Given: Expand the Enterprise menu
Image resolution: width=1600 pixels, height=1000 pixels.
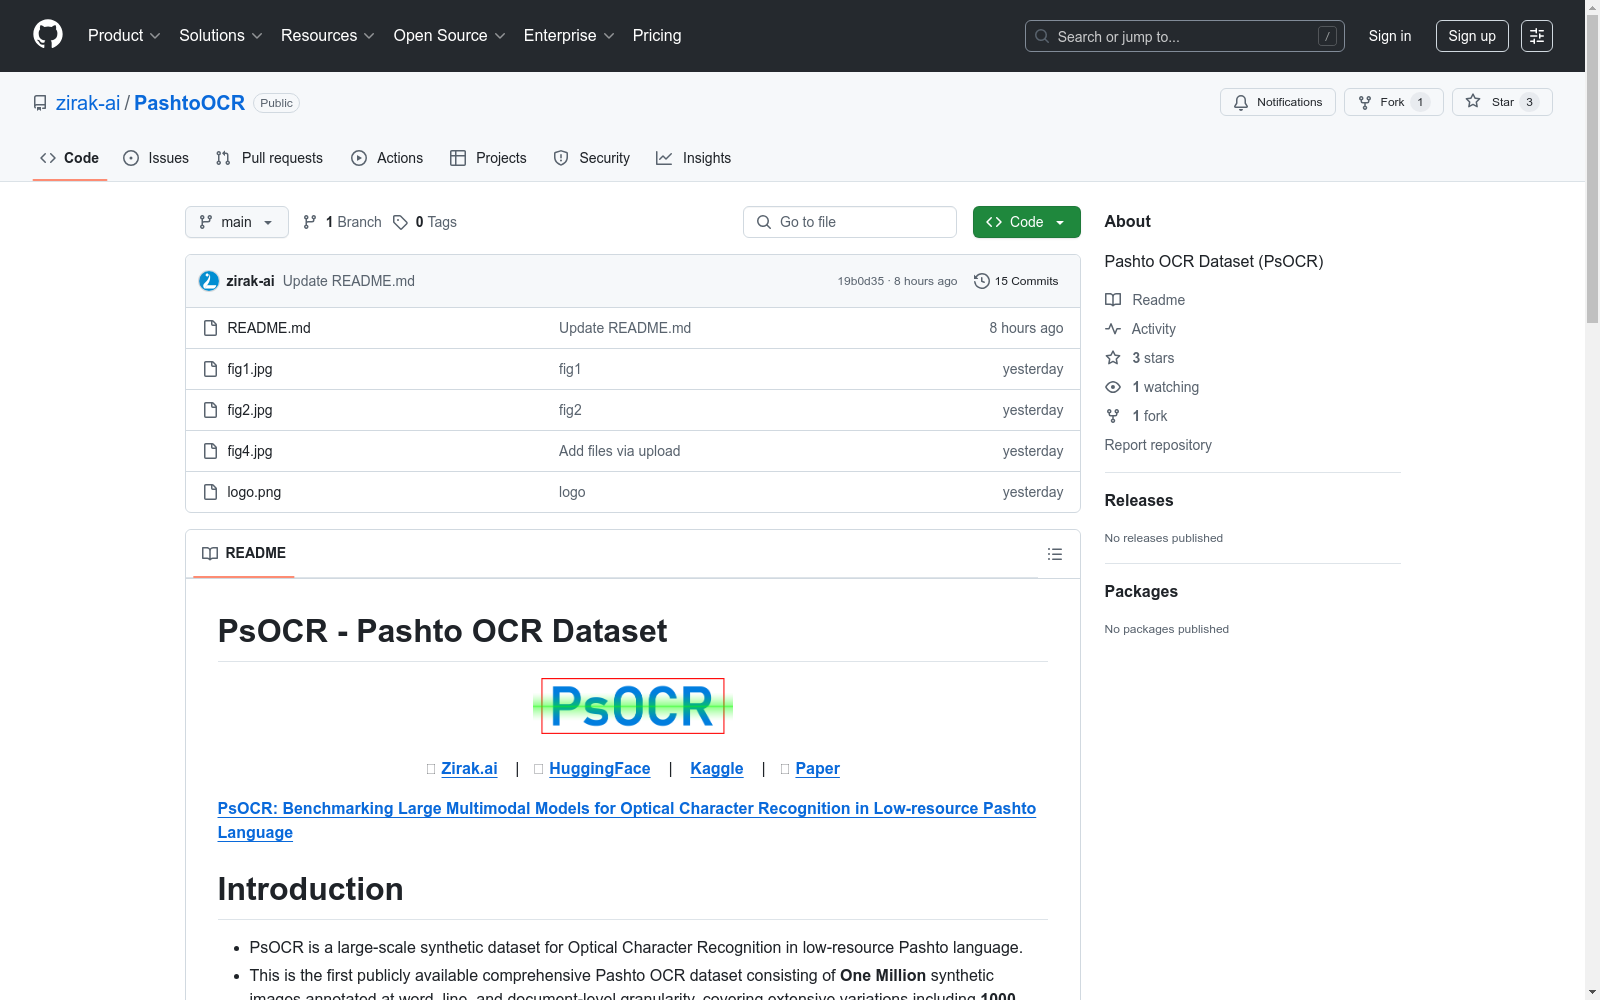Looking at the screenshot, I should pos(568,36).
